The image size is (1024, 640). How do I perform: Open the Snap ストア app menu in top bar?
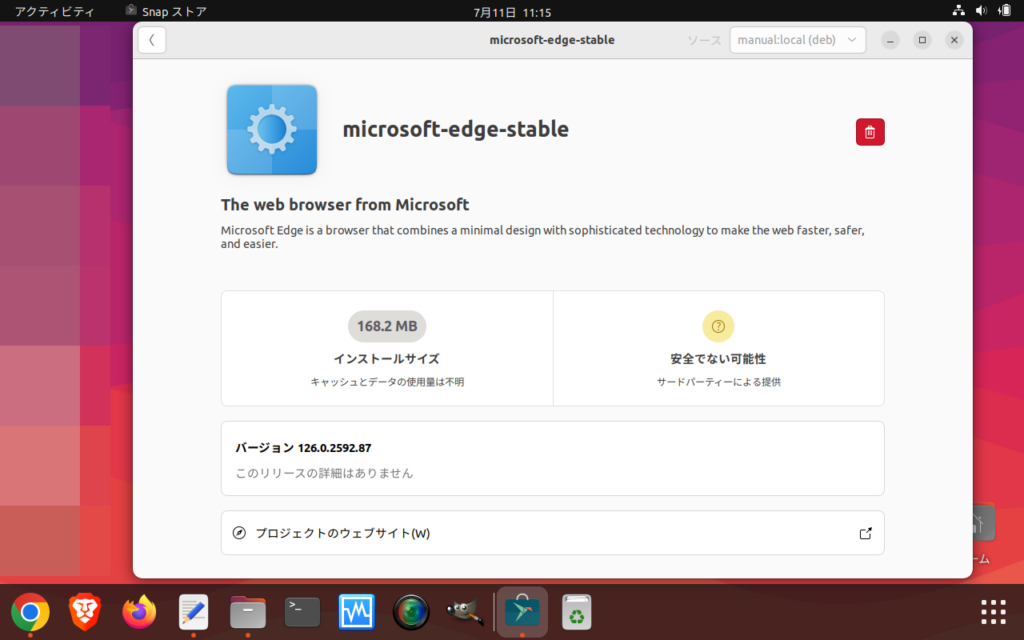[166, 12]
